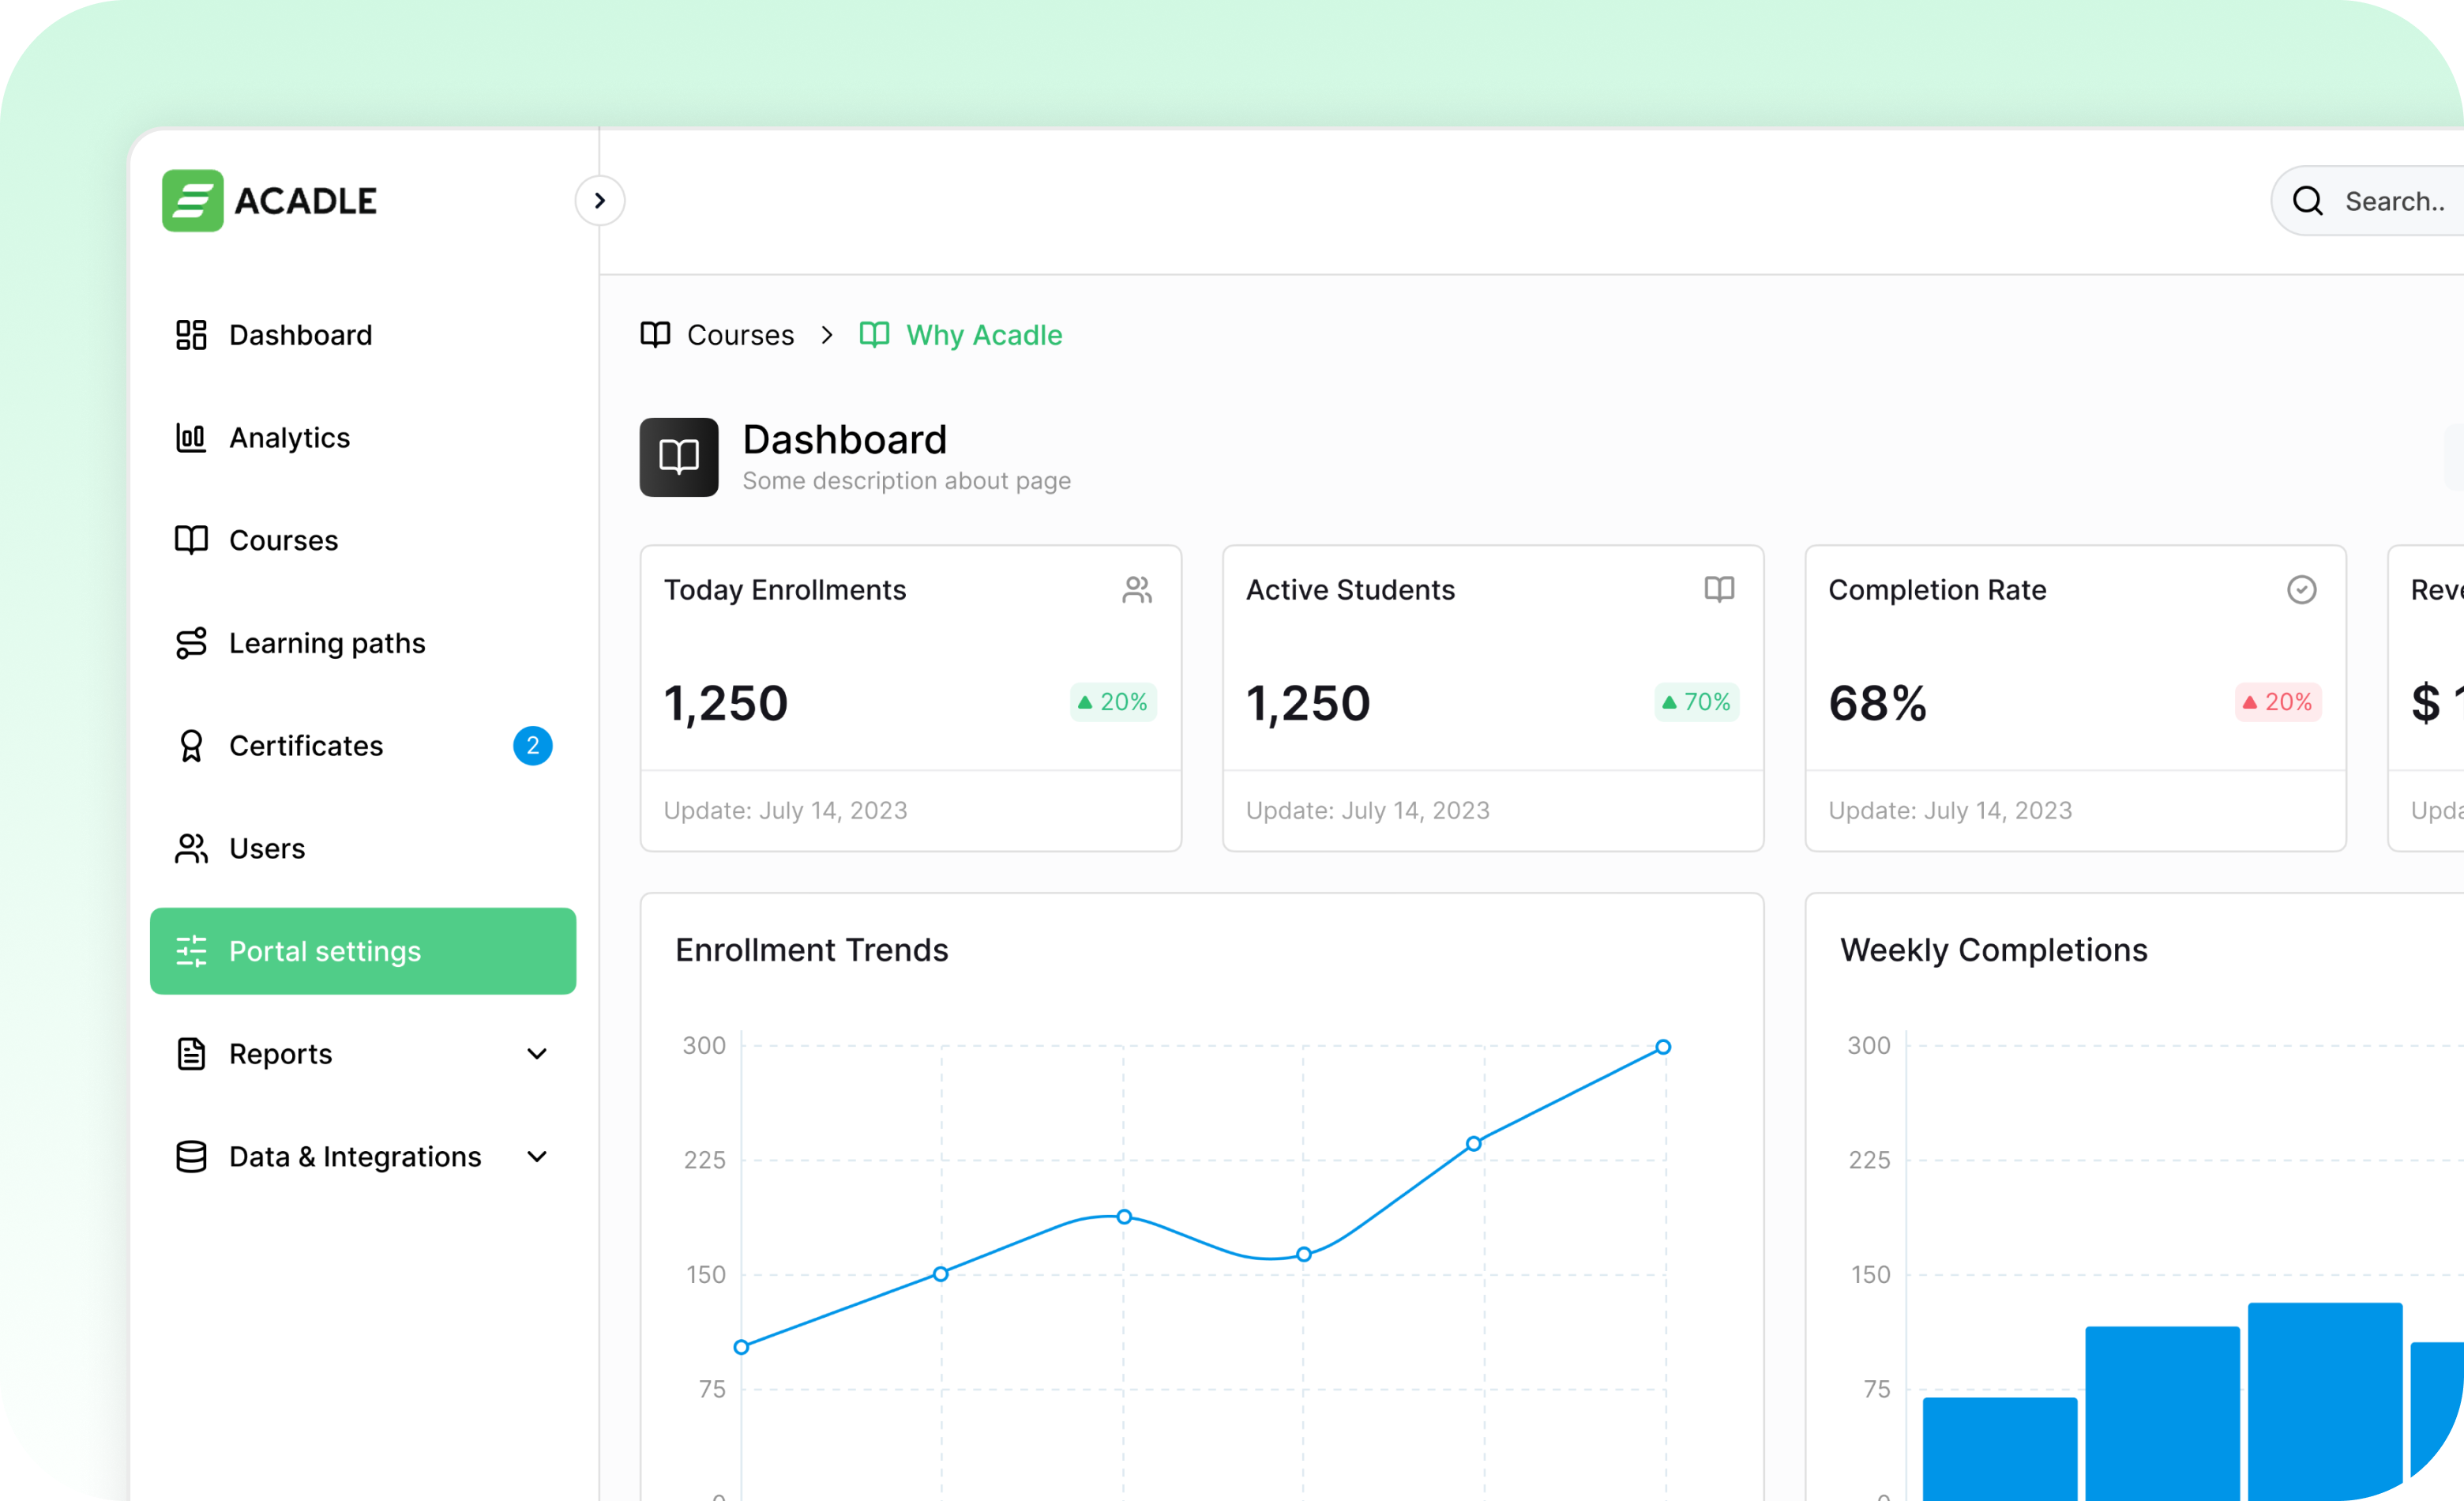Screen dimensions: 2464x1501
Task: Expand the Reports submenu chevron
Action: tap(537, 1054)
